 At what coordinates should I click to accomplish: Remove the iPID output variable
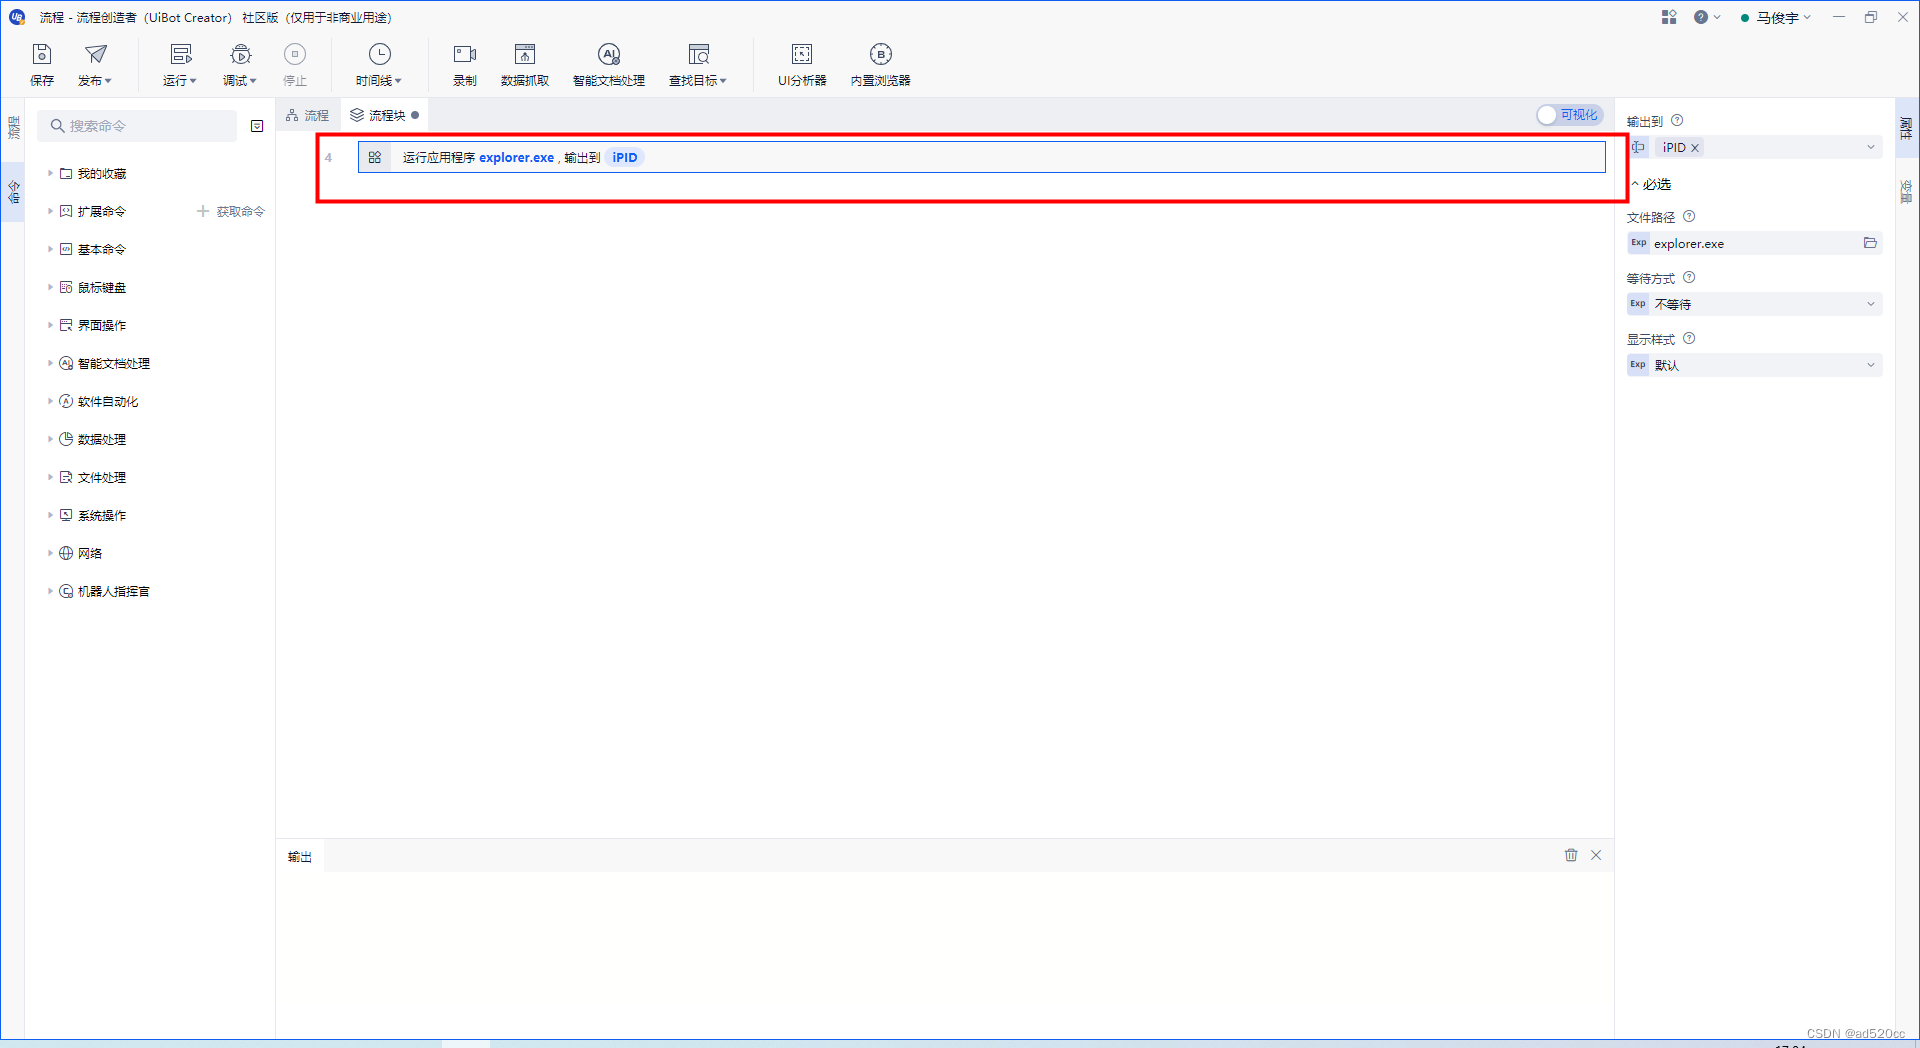click(x=1695, y=147)
